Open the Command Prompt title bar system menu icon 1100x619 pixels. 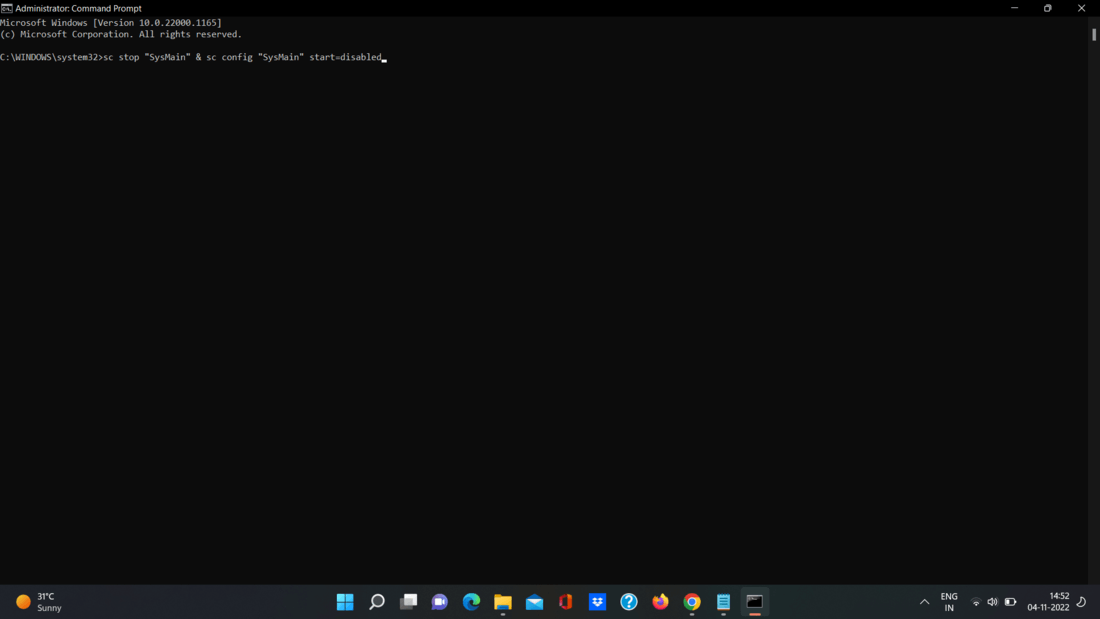[x=6, y=8]
